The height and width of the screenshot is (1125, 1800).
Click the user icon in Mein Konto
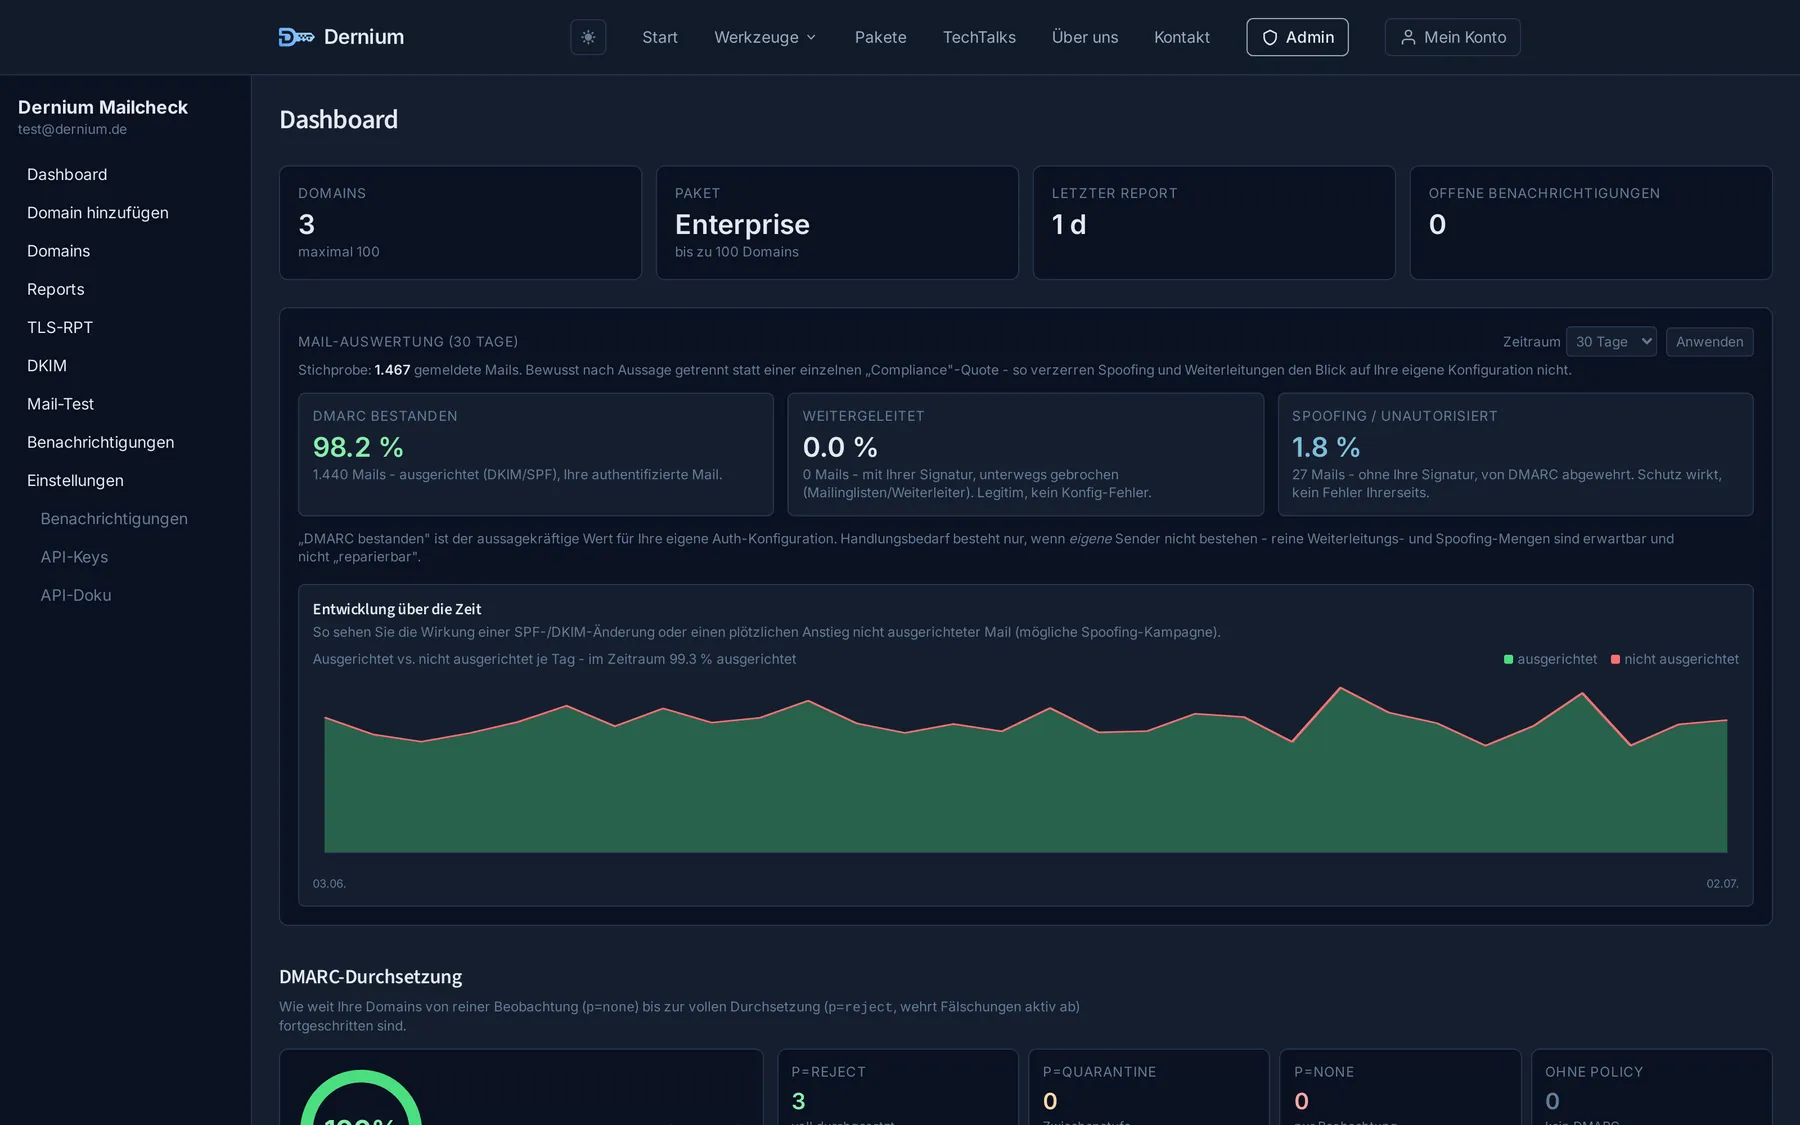click(1408, 37)
